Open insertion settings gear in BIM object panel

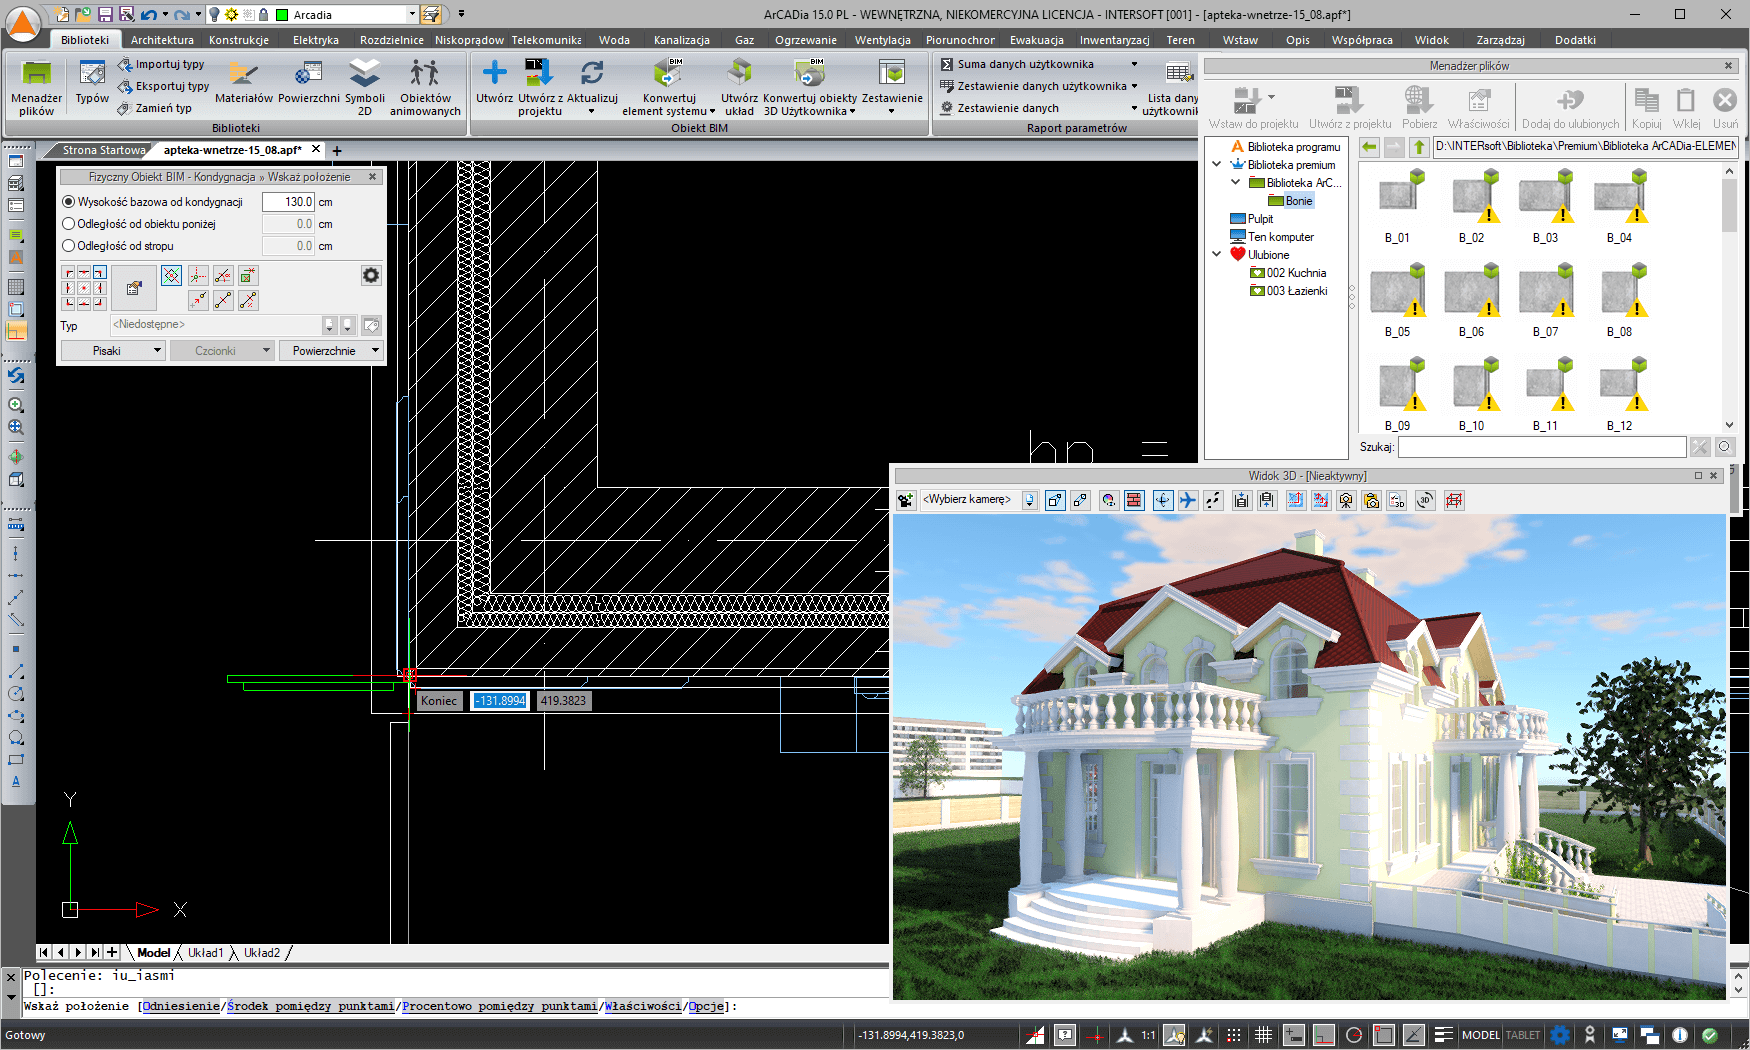(x=371, y=275)
